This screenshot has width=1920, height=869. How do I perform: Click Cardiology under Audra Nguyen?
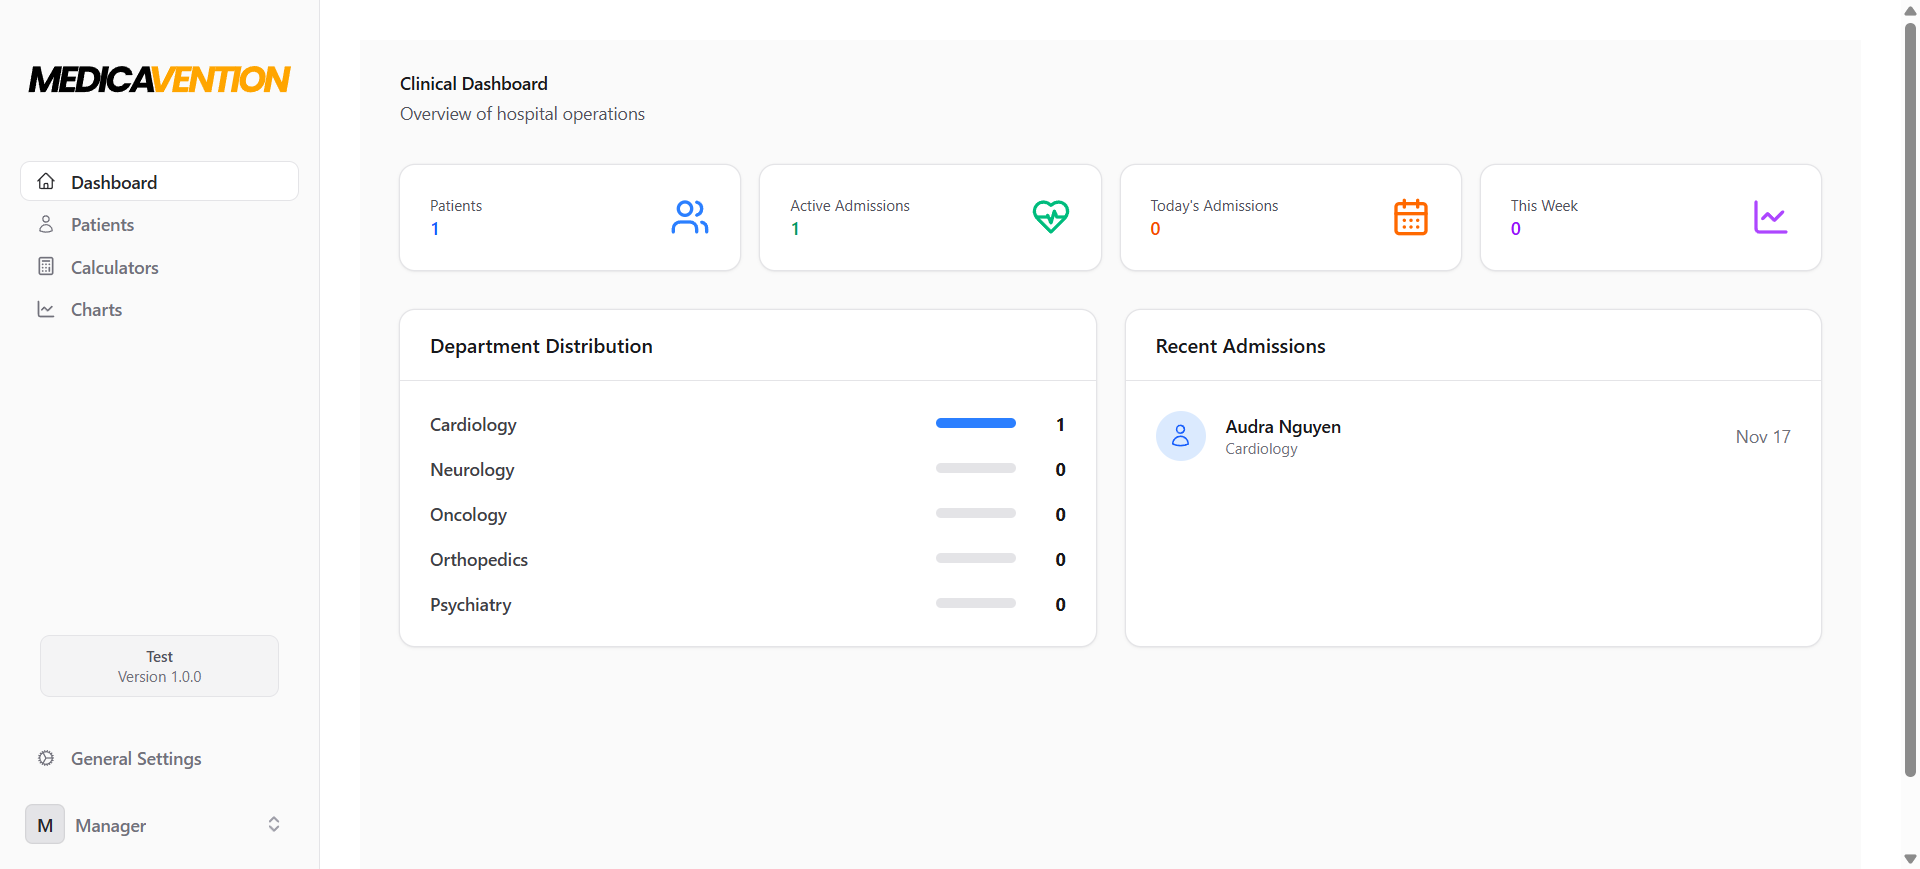coord(1261,449)
